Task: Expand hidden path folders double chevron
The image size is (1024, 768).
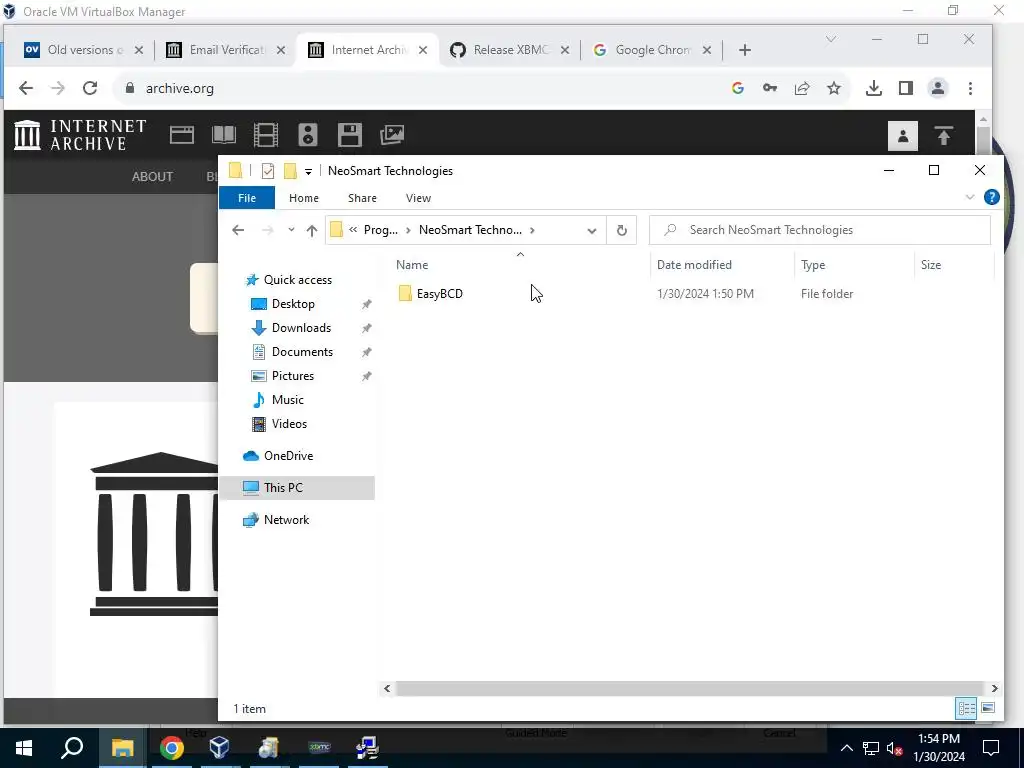Action: click(353, 230)
